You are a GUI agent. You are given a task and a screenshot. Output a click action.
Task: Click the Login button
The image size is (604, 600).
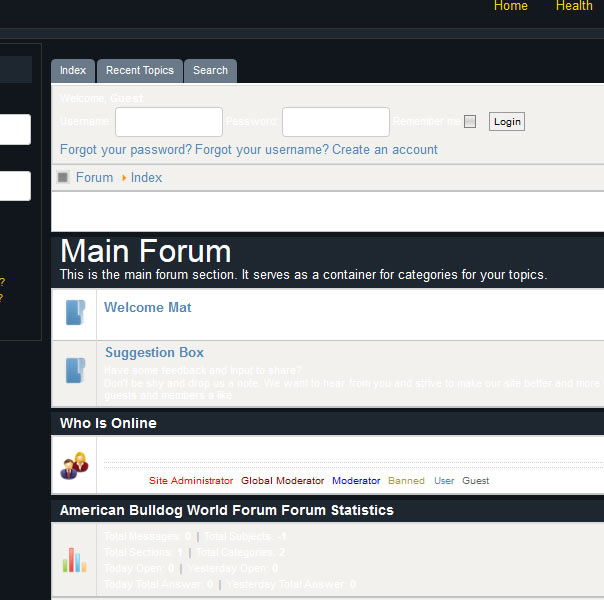coord(507,122)
